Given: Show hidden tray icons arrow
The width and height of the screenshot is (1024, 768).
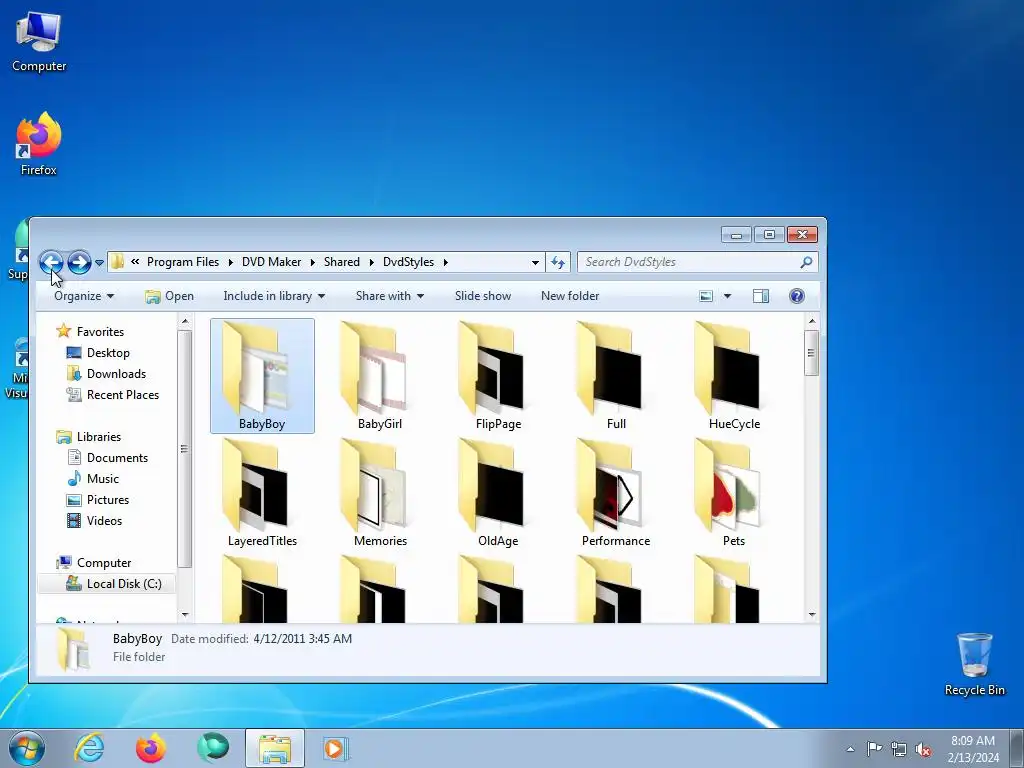Looking at the screenshot, I should pos(850,749).
